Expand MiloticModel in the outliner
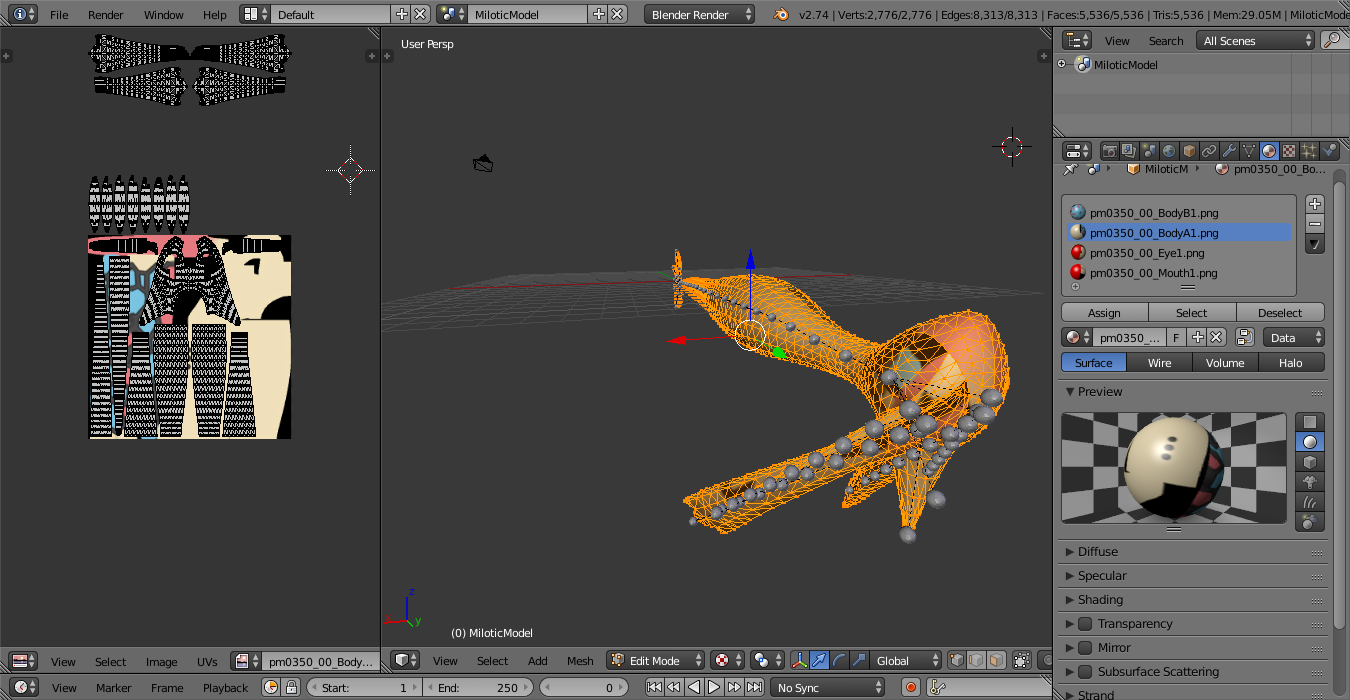 pyautogui.click(x=1062, y=64)
